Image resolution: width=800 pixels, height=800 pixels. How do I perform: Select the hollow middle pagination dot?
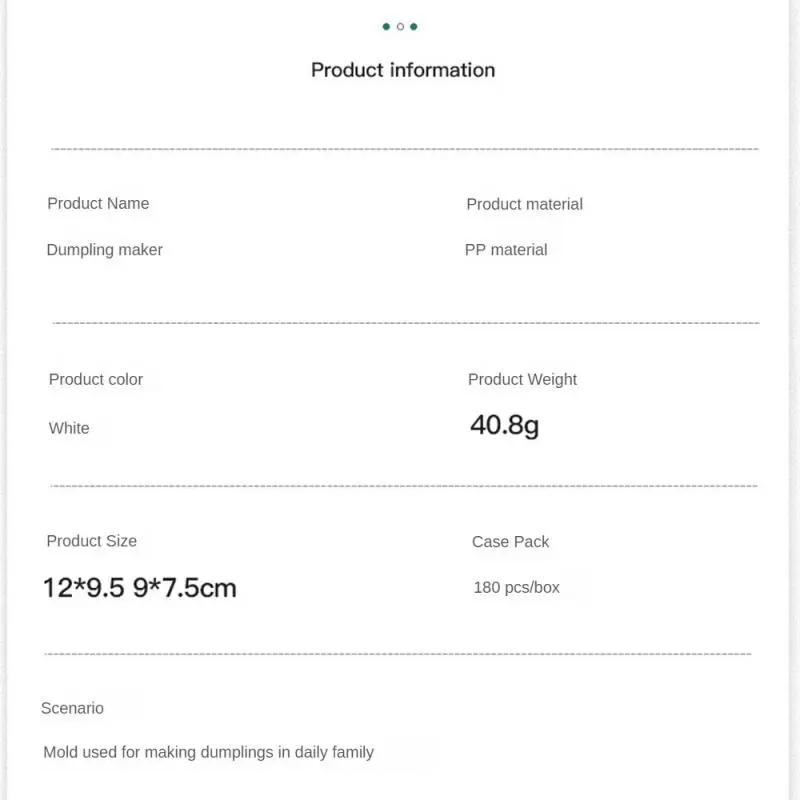coord(400,27)
